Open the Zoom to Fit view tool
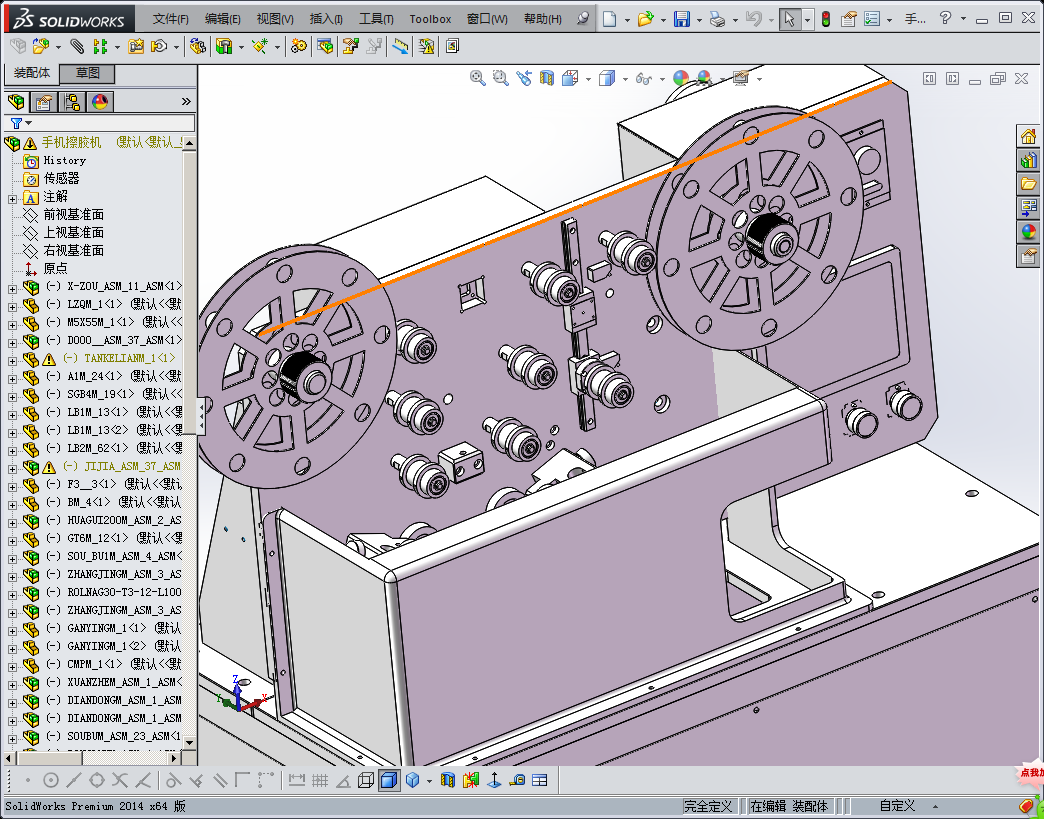 point(478,79)
